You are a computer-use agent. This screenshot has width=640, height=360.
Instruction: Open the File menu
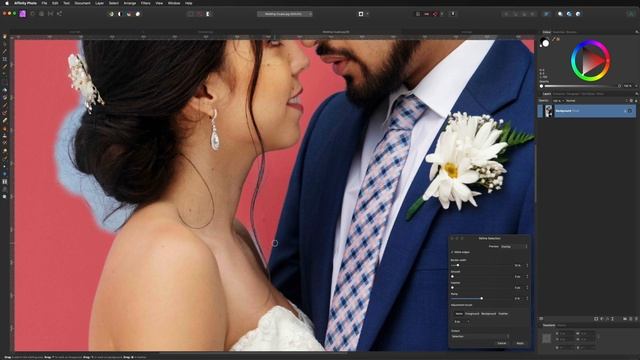(44, 3)
